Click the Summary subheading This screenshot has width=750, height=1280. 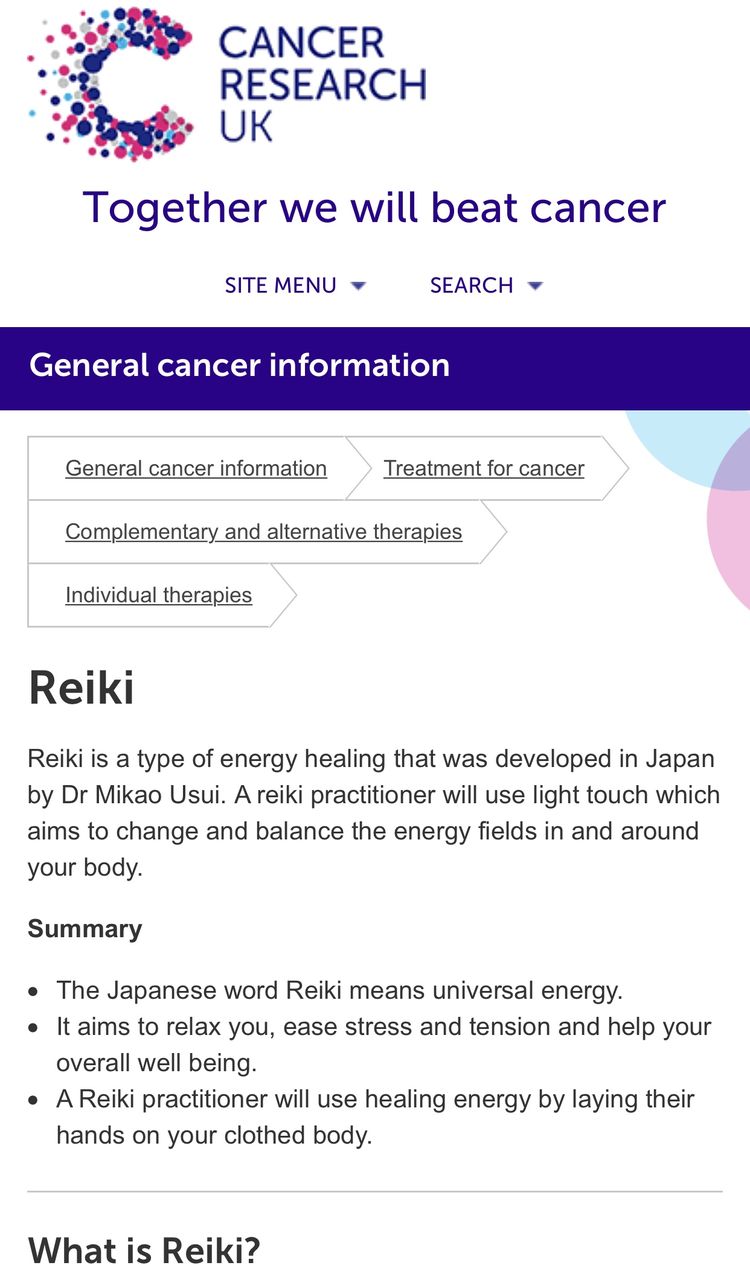[85, 929]
